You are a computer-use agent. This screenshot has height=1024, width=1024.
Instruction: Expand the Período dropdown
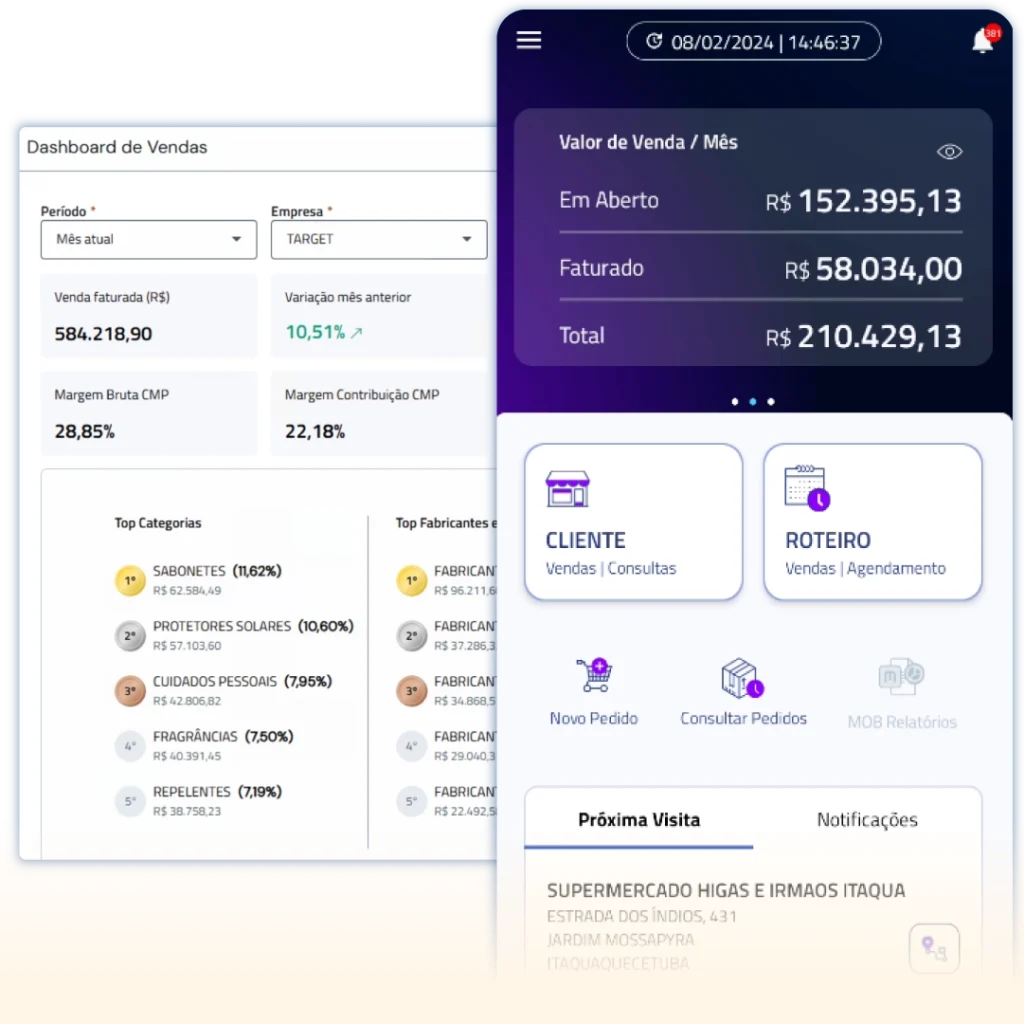click(148, 240)
